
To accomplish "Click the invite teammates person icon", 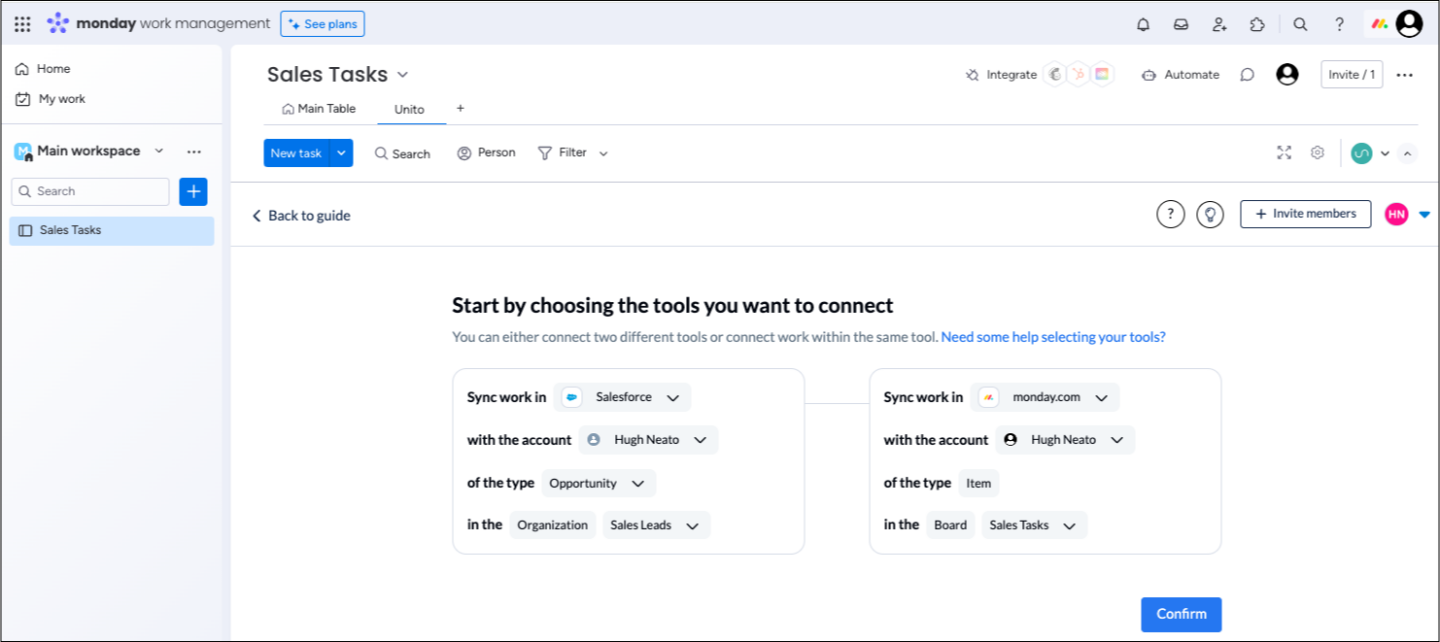I will tap(1219, 24).
